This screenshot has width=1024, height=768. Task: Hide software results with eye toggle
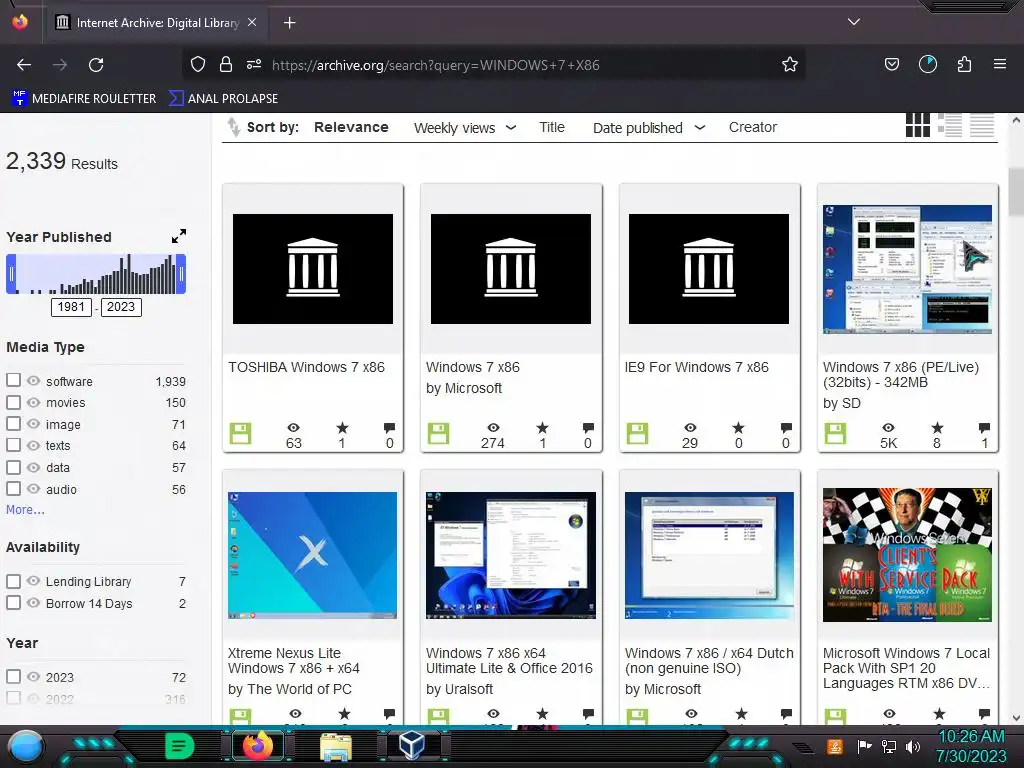pos(33,381)
